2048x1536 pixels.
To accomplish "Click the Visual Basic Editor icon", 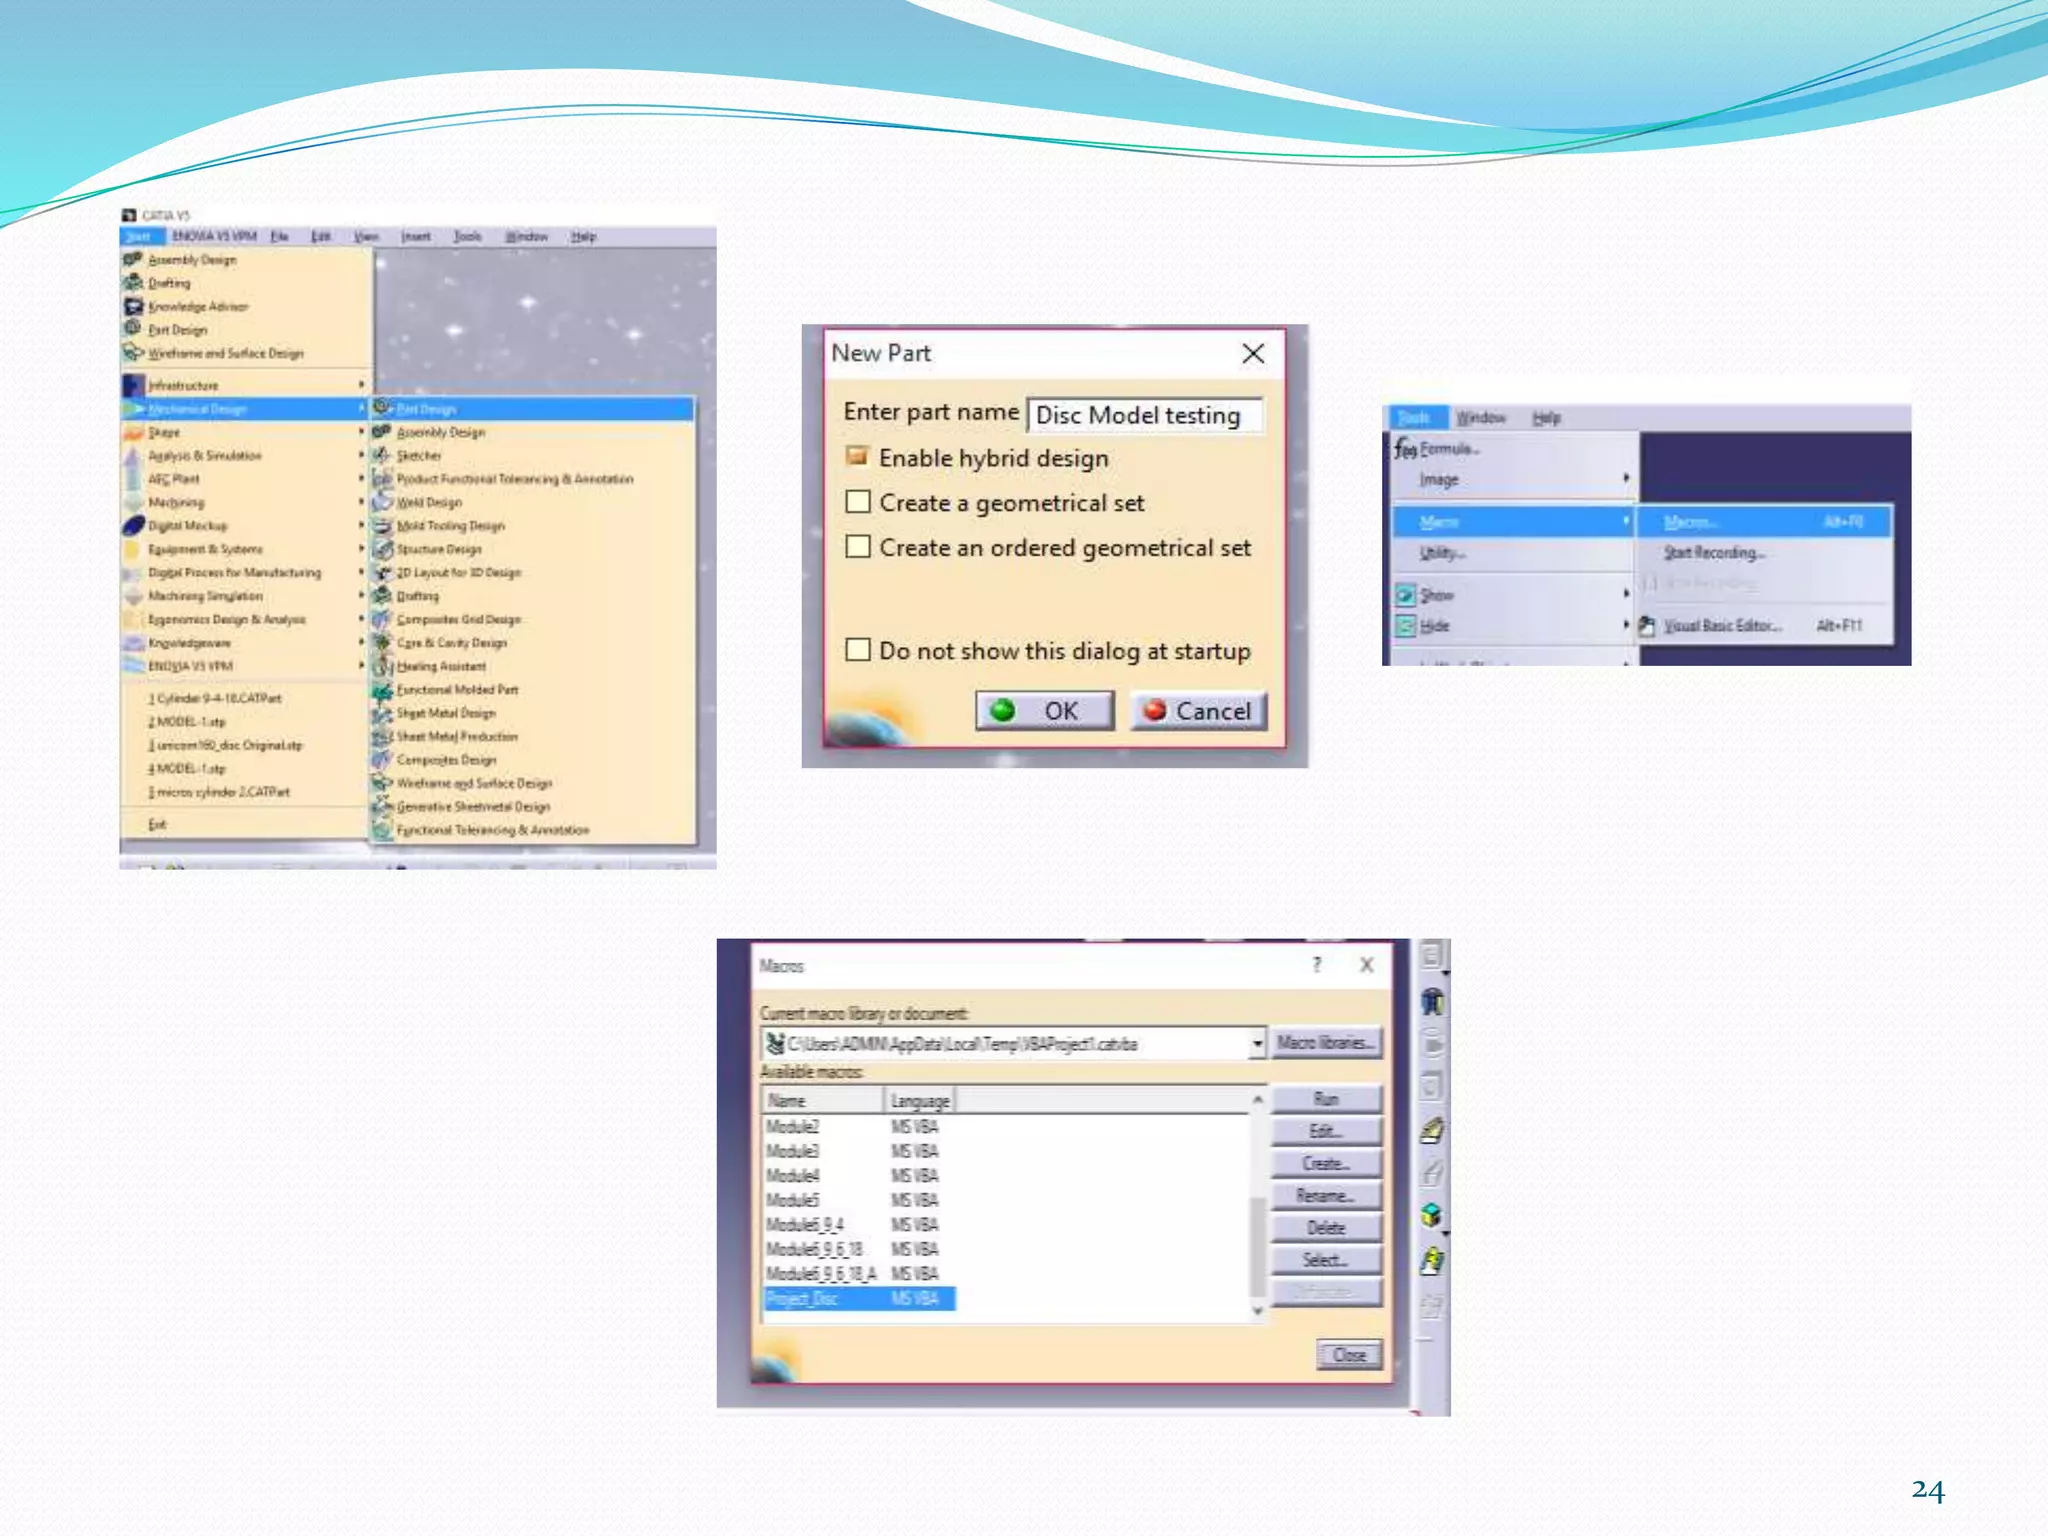I will click(x=1647, y=626).
